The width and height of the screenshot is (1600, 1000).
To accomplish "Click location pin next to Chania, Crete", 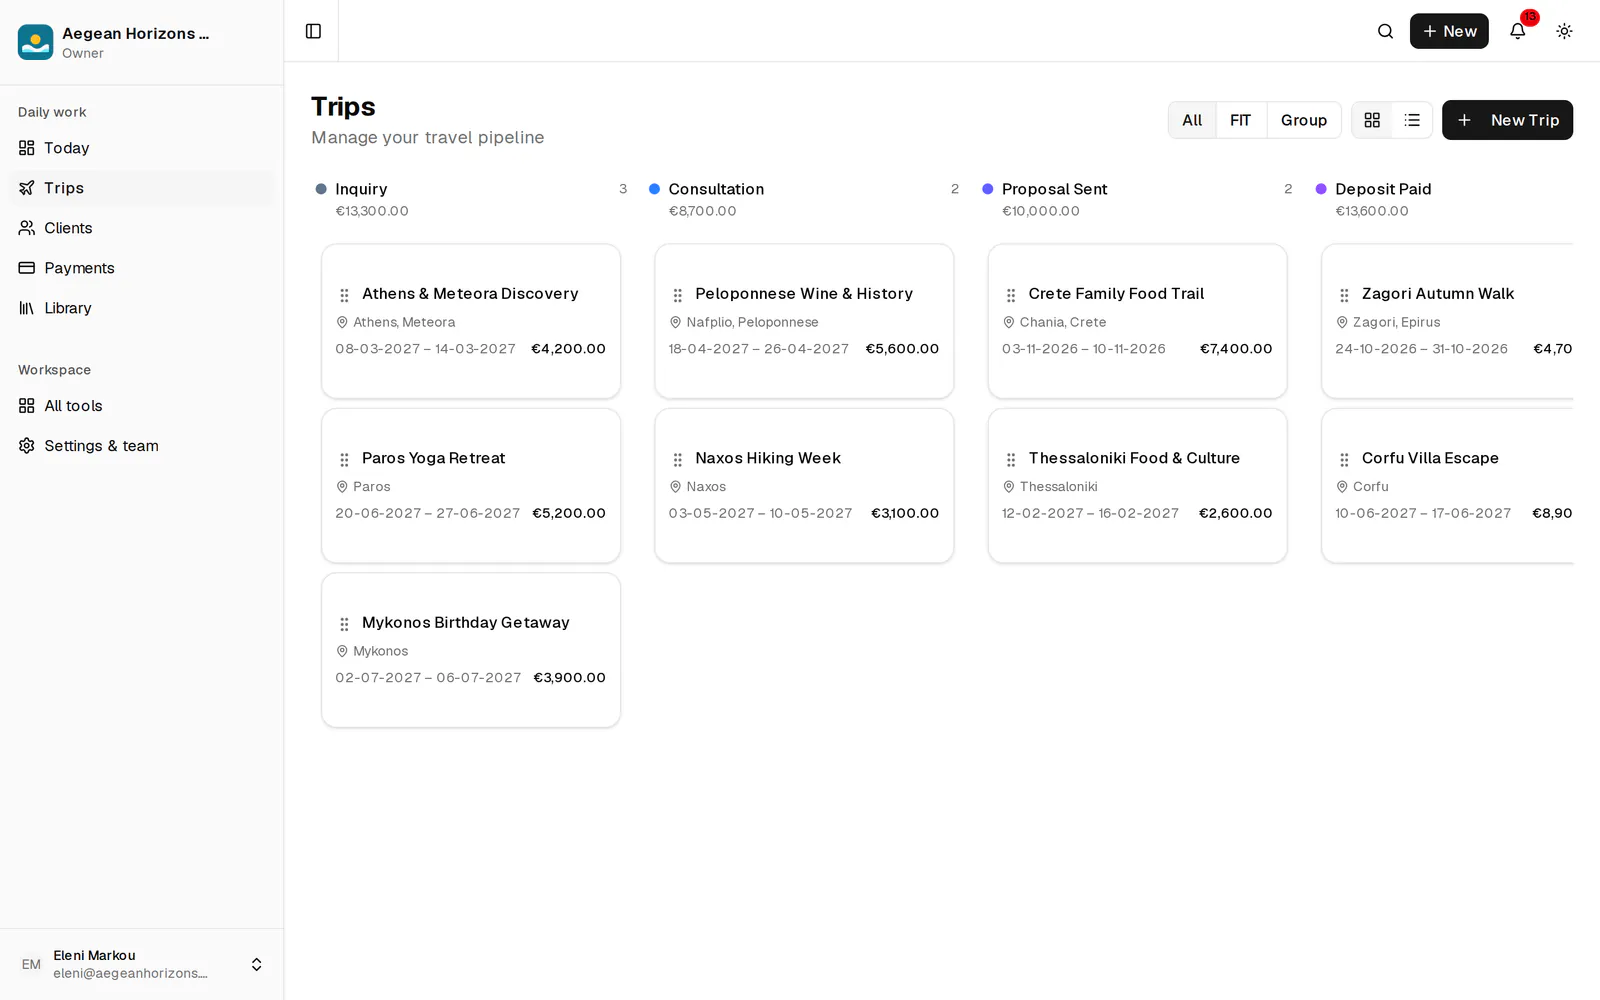I will pyautogui.click(x=1008, y=322).
